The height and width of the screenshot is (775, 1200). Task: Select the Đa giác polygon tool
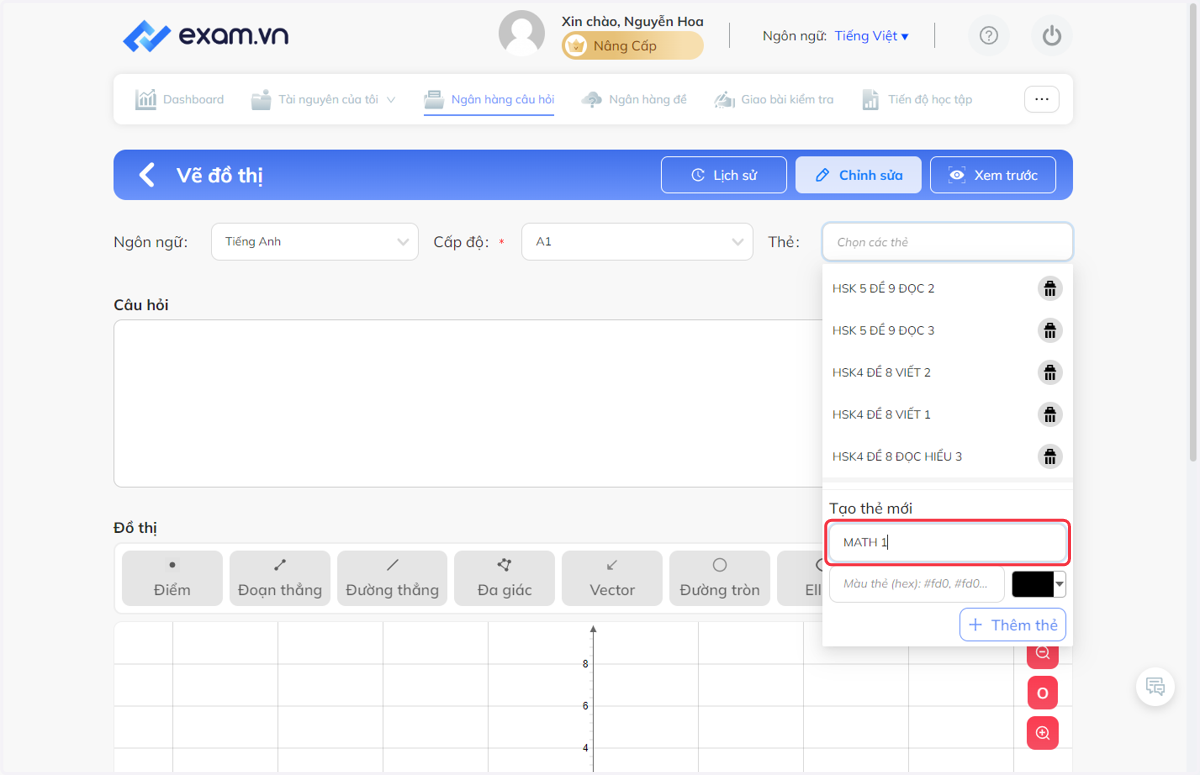504,578
